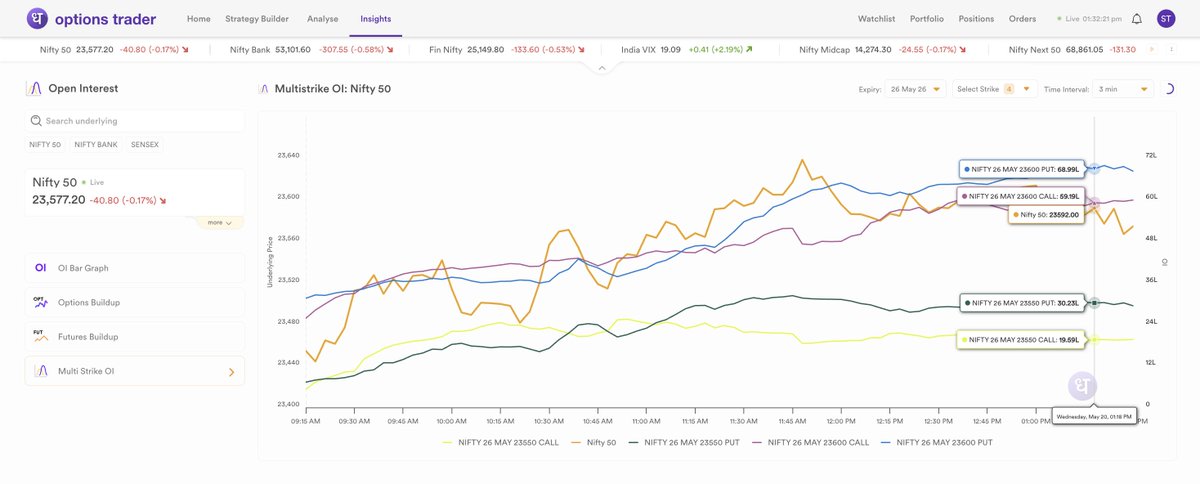Viewport: 1200px width, 484px height.
Task: Collapse the ticker bar with the up chevron
Action: (600, 69)
